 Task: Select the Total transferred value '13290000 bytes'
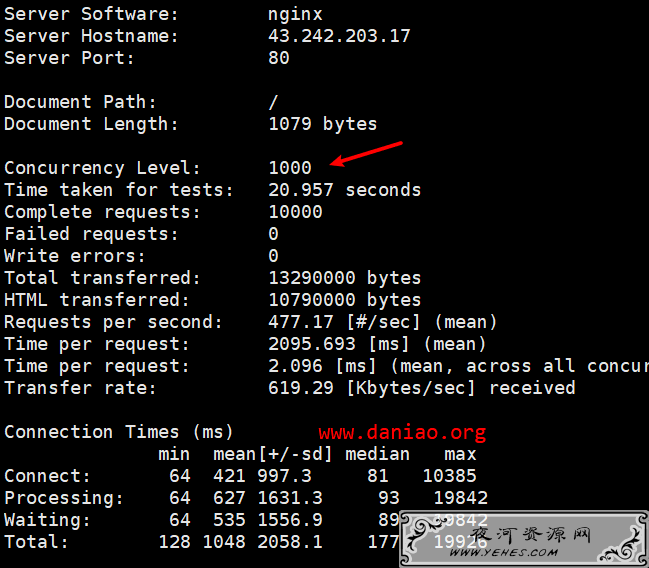point(344,278)
